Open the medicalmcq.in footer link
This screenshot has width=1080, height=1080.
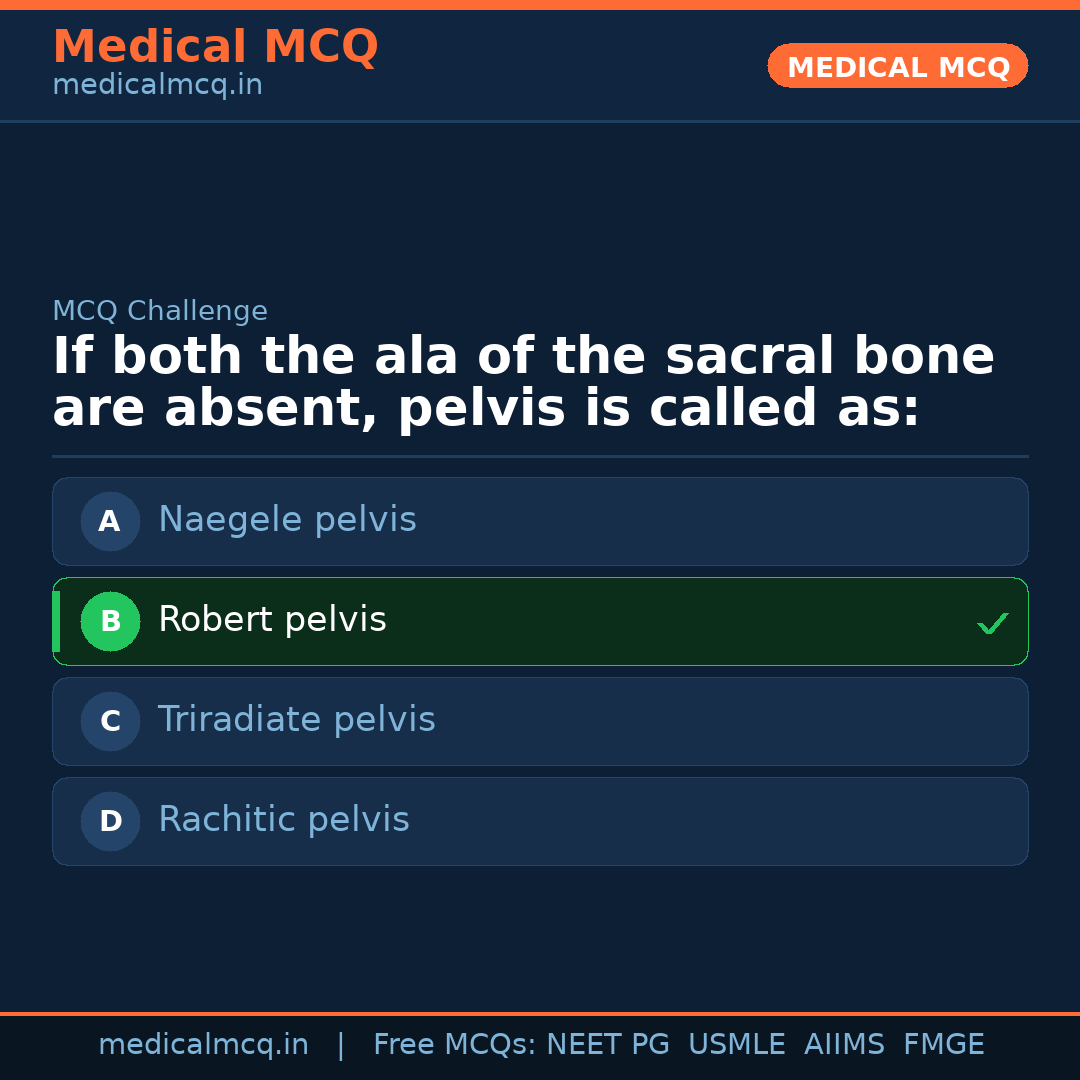tap(204, 1043)
